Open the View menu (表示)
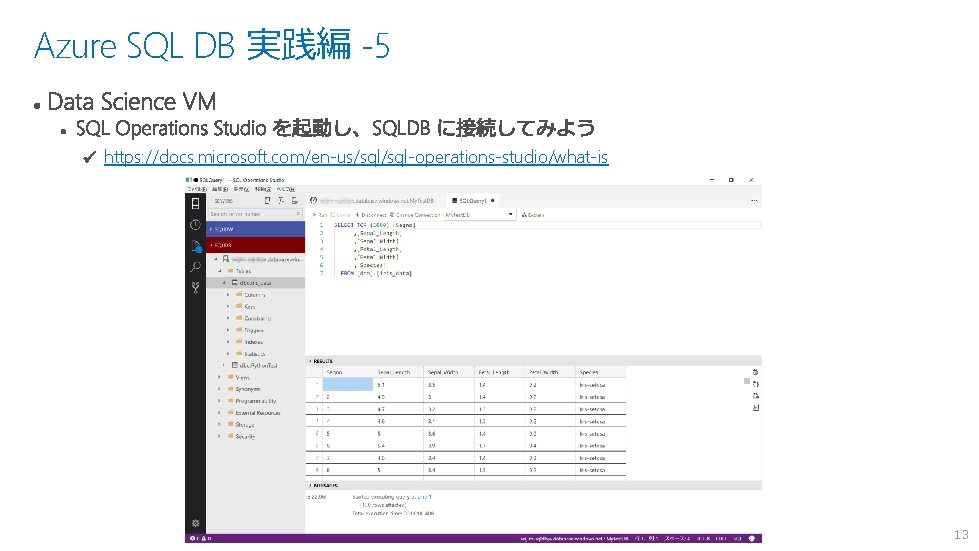979x551 pixels. (241, 189)
